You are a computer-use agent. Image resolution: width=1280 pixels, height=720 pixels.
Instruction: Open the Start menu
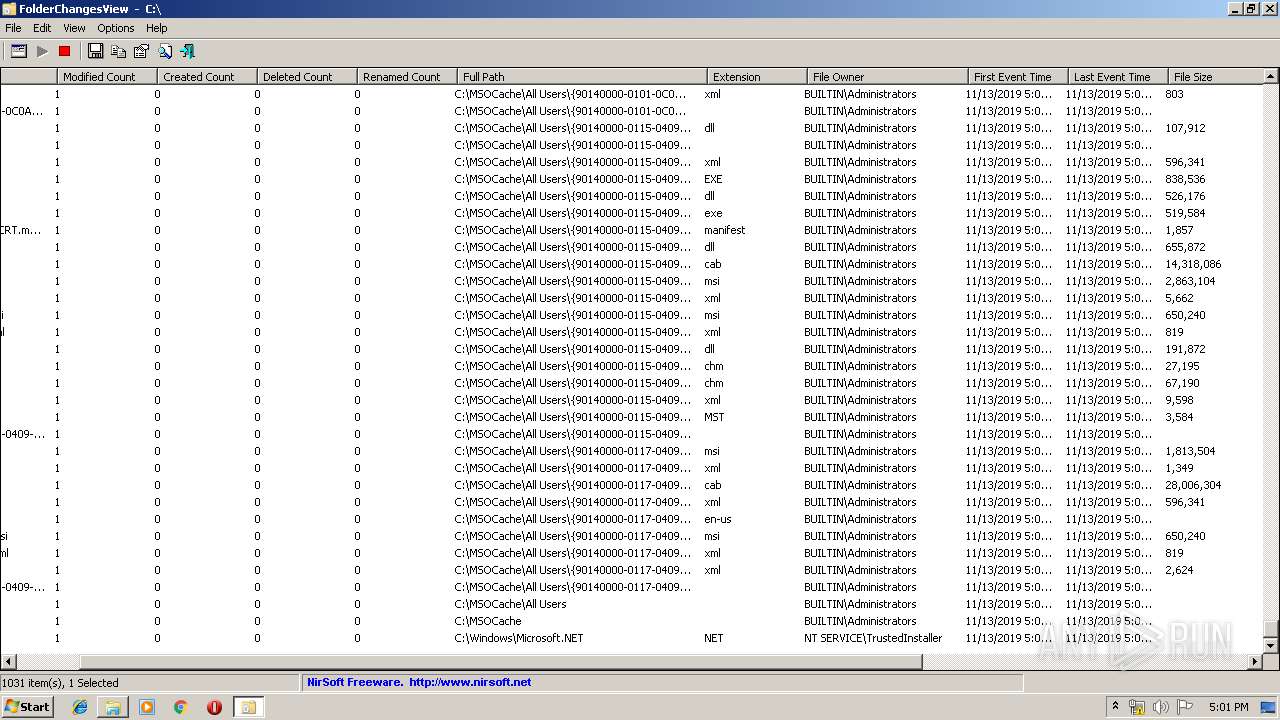point(27,707)
